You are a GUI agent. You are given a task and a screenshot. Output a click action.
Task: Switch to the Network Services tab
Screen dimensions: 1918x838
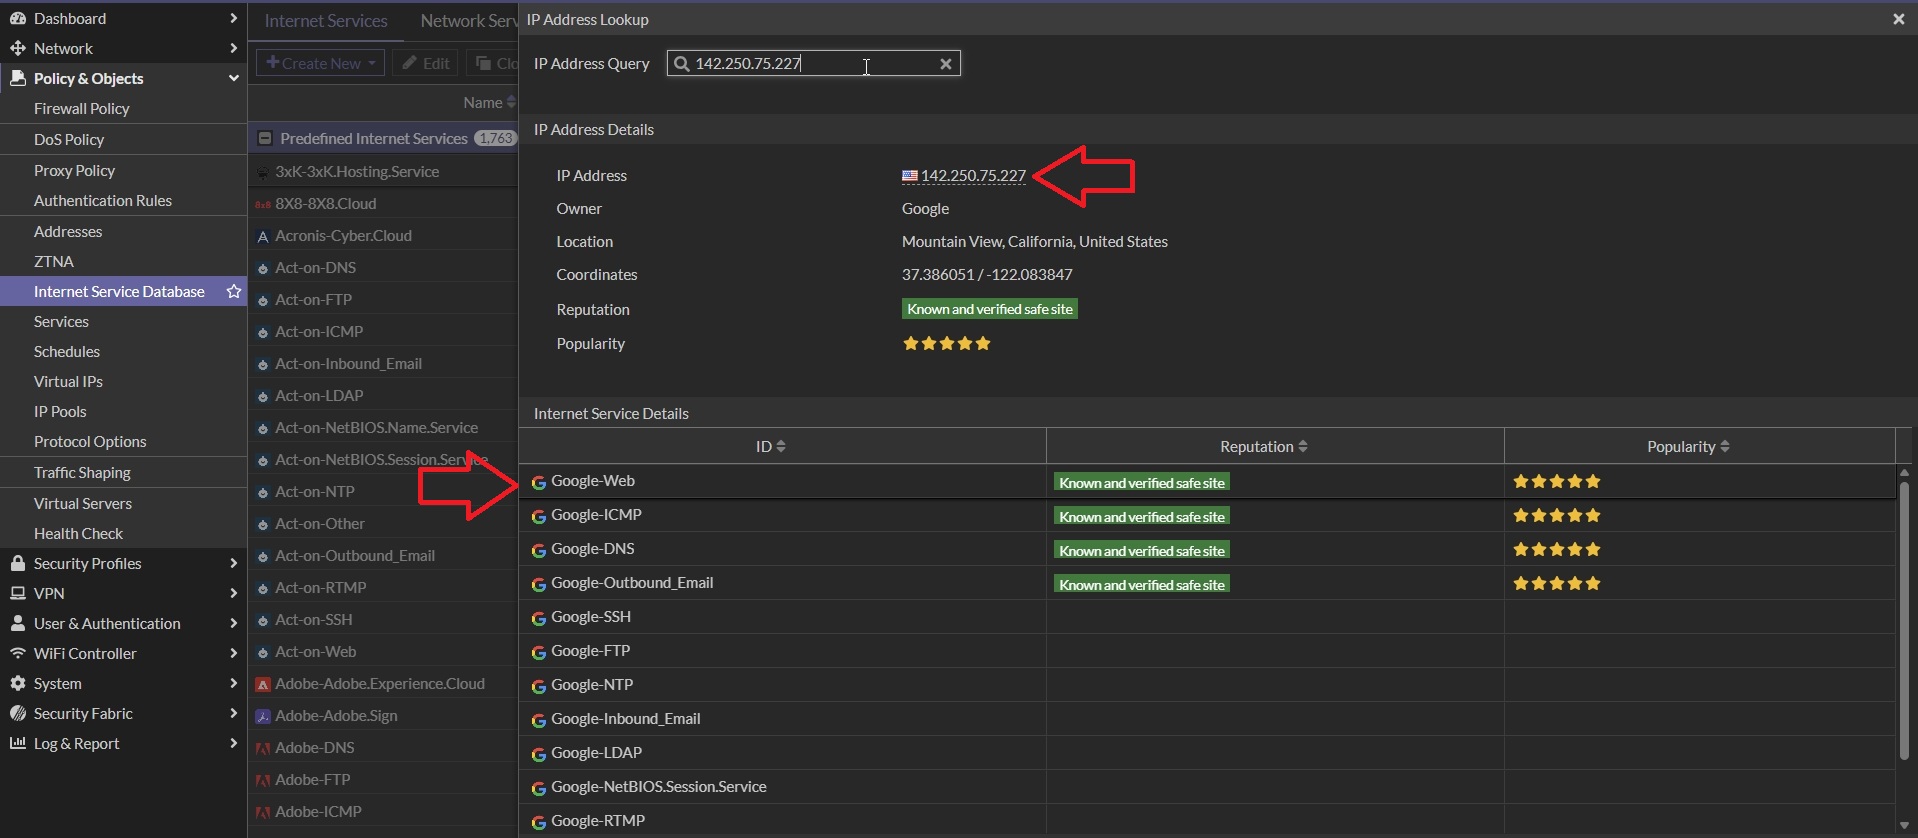(468, 20)
